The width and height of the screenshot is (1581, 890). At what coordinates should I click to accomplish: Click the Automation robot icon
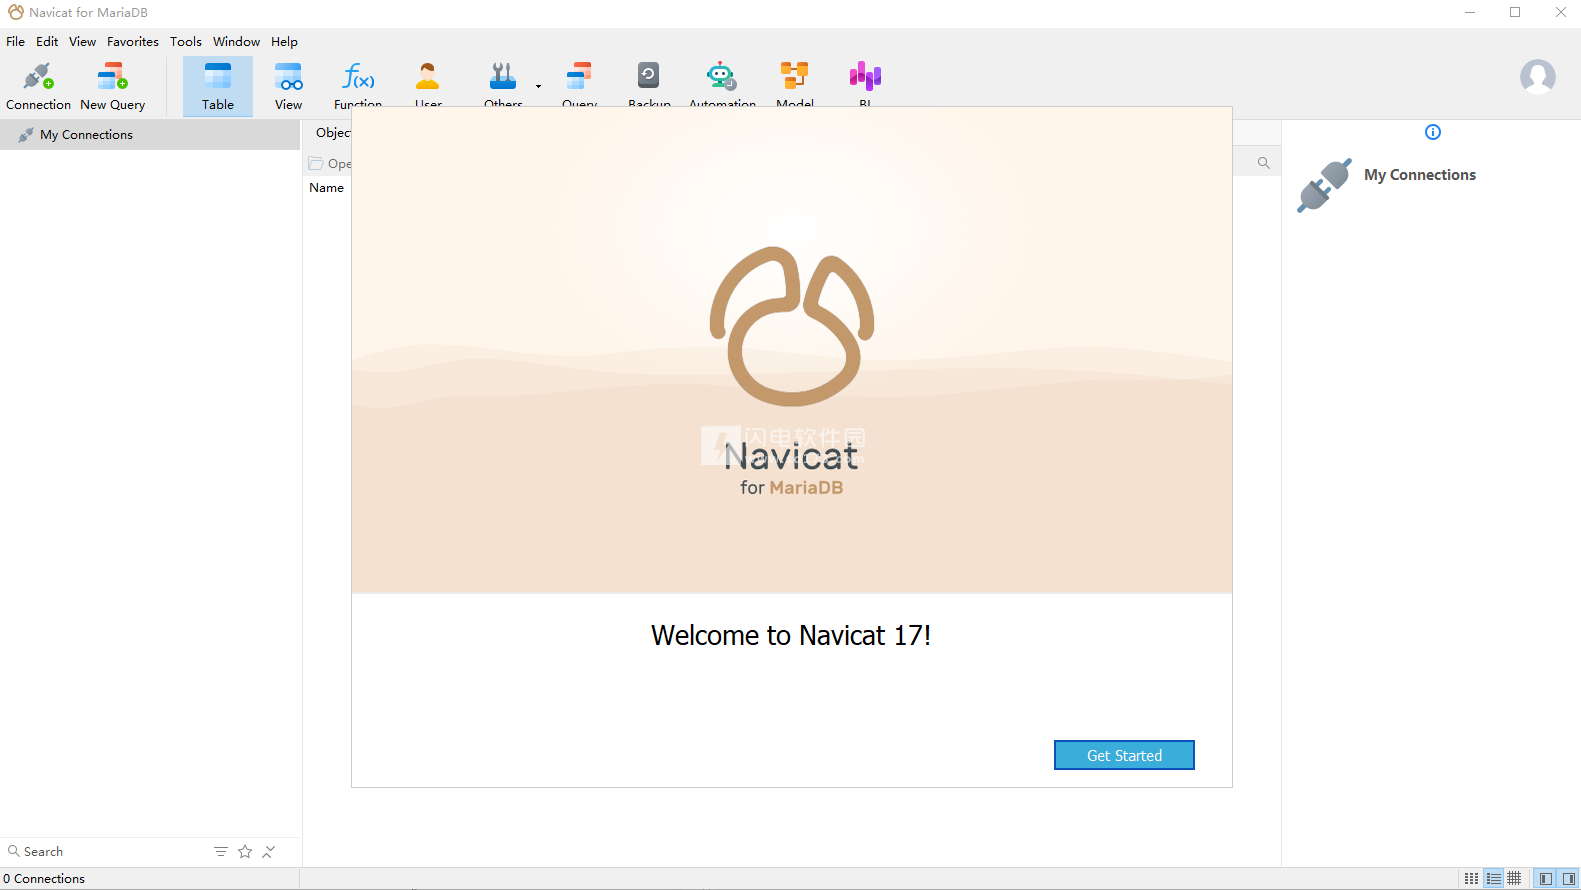point(721,80)
